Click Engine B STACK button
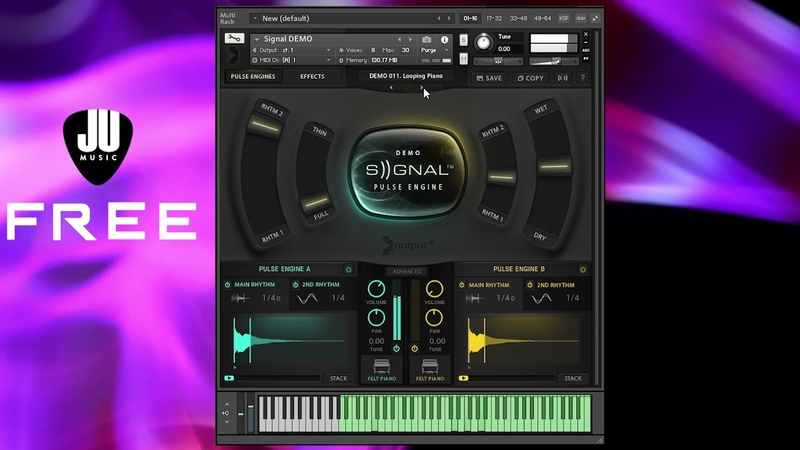Viewport: 800px width, 450px height. pyautogui.click(x=572, y=379)
